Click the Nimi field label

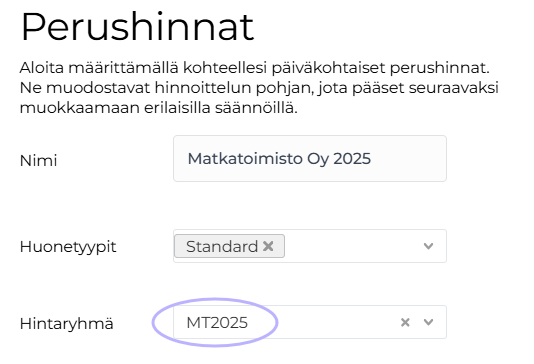pos(38,160)
